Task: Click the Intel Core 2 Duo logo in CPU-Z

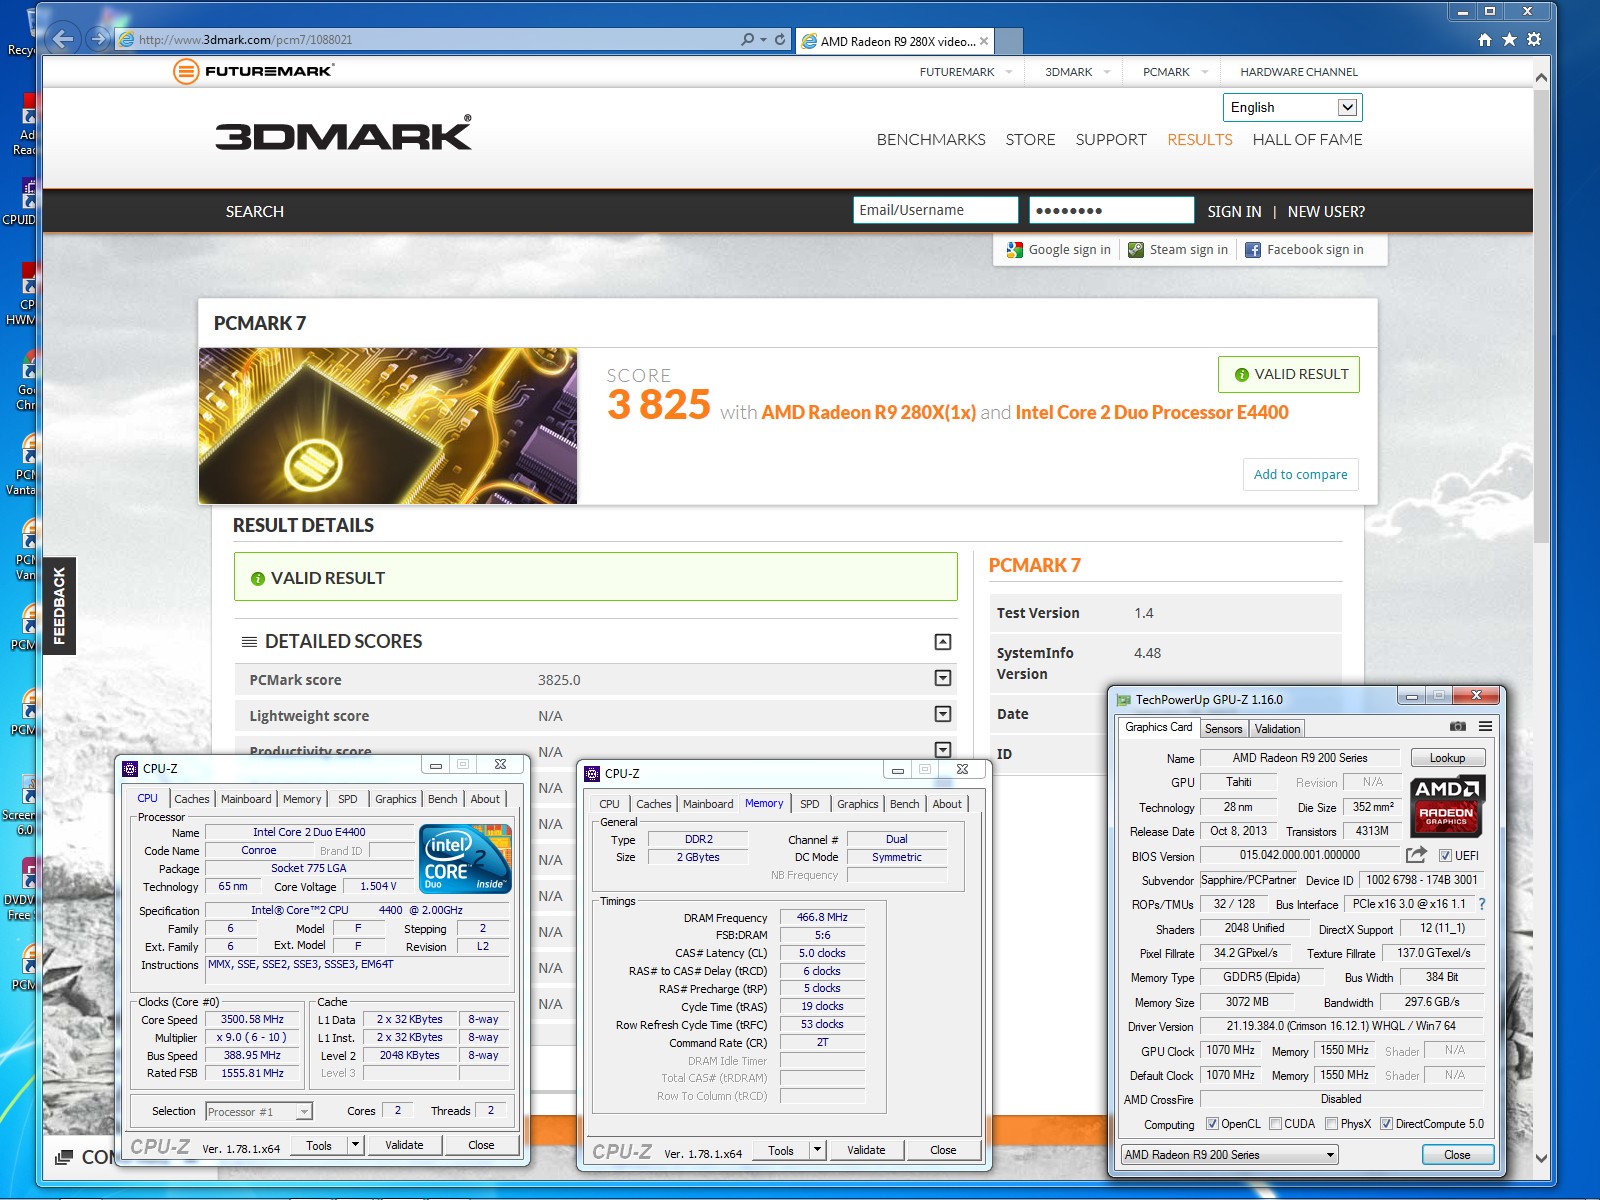Action: [465, 859]
